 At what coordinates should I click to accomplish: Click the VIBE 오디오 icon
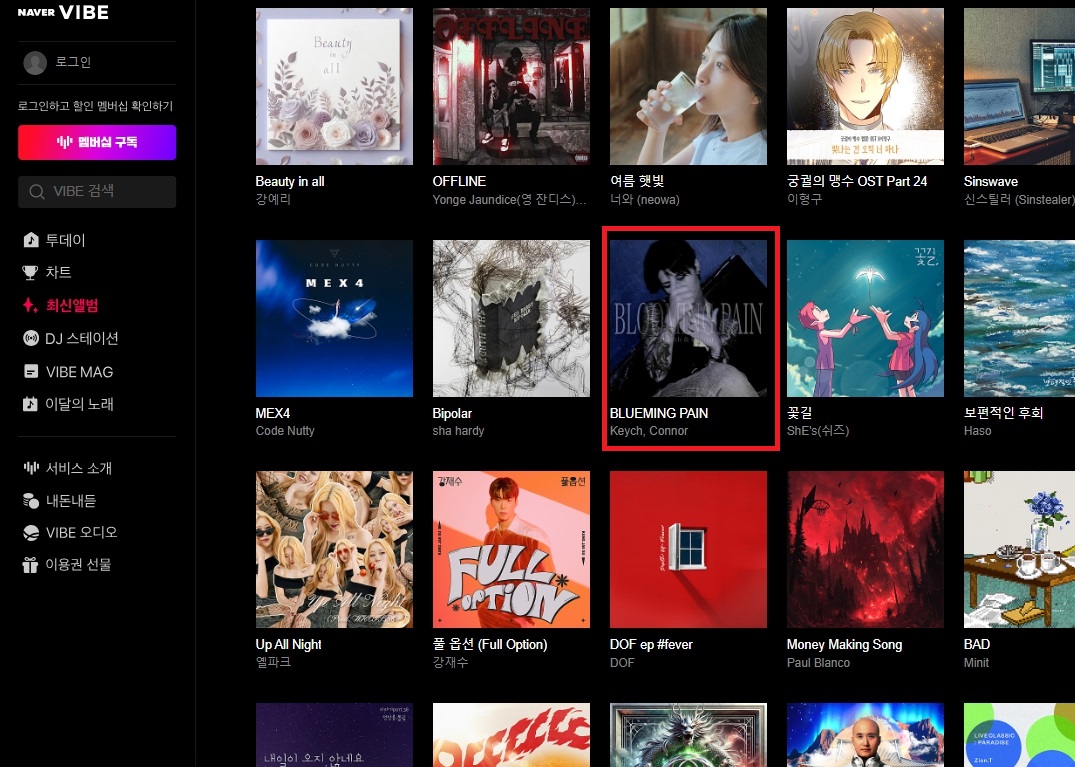point(31,533)
